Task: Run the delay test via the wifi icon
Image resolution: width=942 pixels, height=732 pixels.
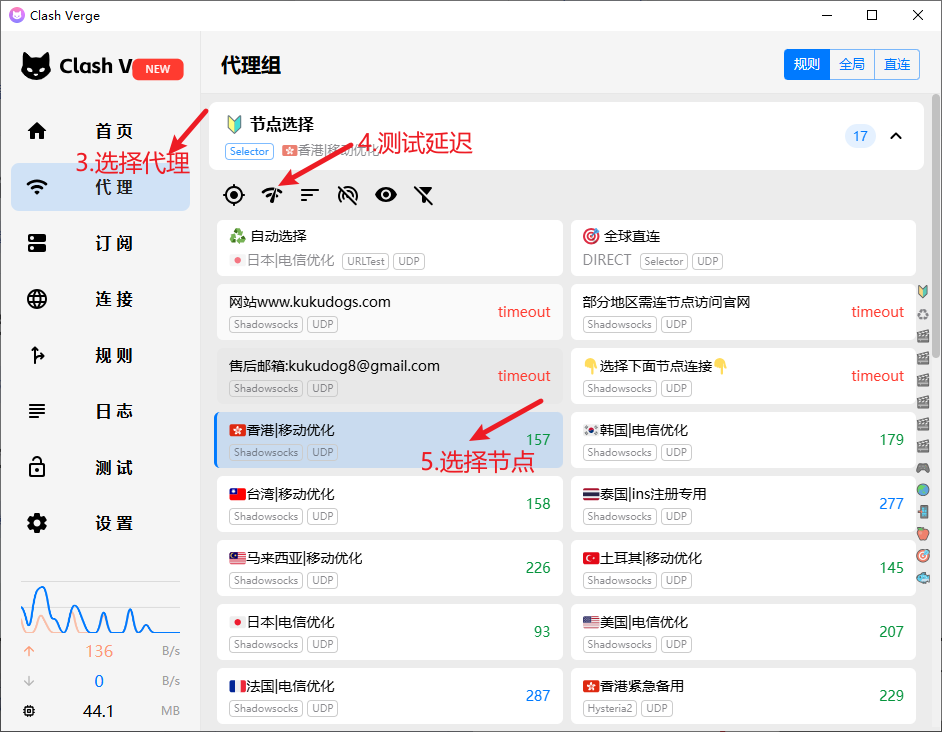Action: [272, 195]
